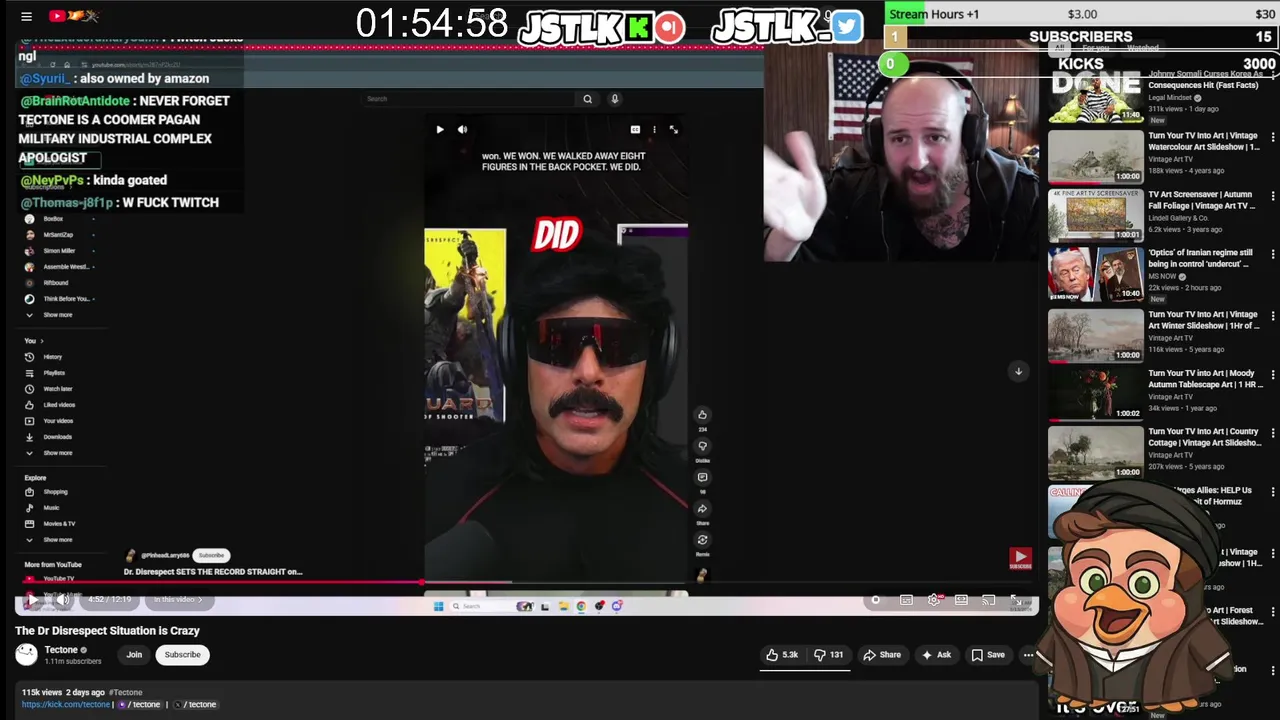The width and height of the screenshot is (1280, 720).
Task: Open options menu for Vintage Art Winter Slideshow
Action: pos(1272,316)
